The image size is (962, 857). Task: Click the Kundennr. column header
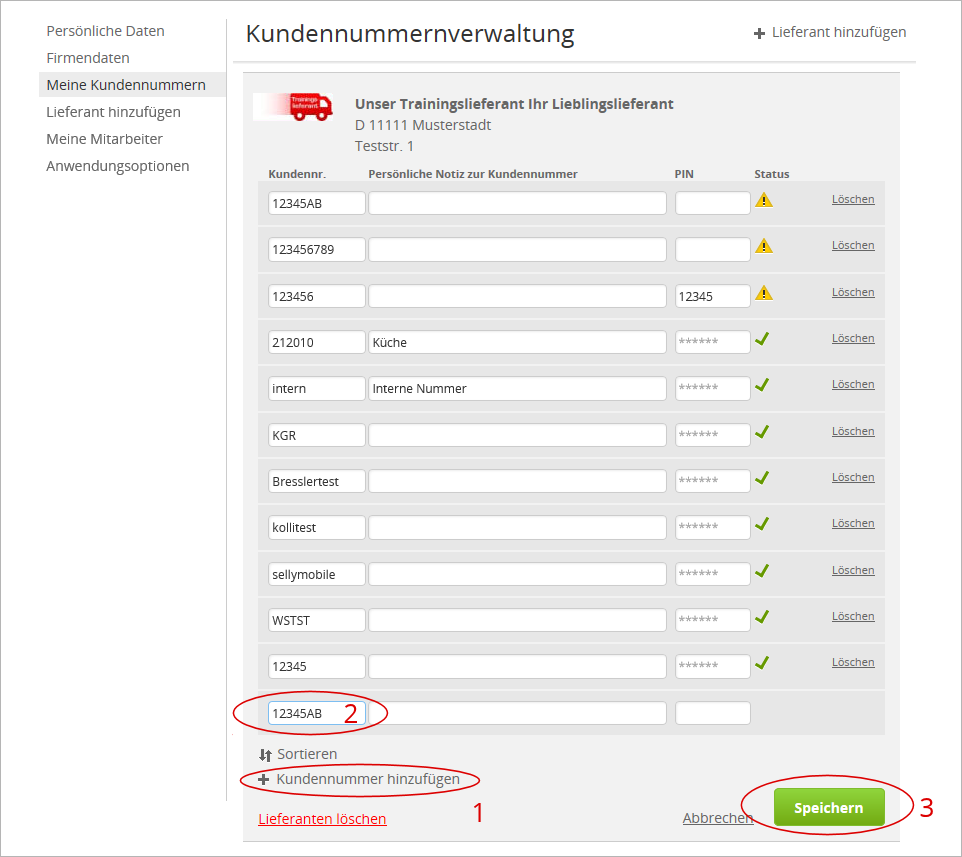(297, 174)
